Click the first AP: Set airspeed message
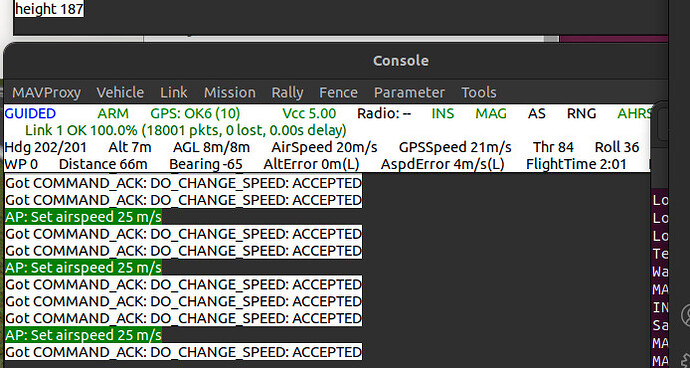 click(x=84, y=217)
